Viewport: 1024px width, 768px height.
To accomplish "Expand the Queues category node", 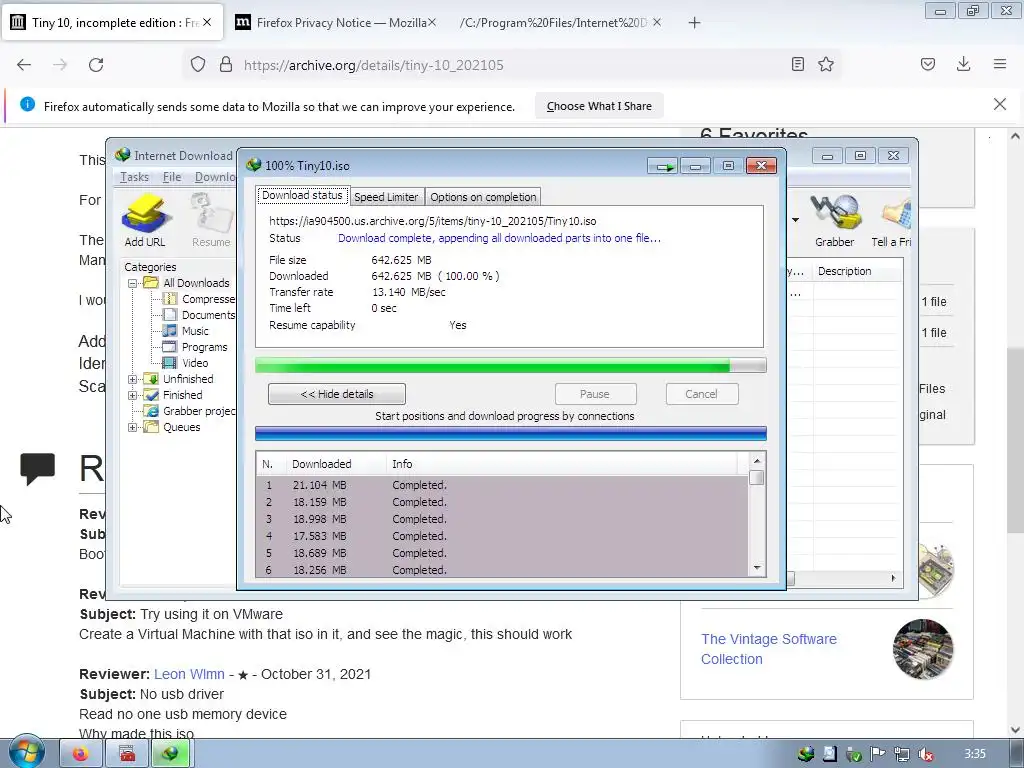I will pyautogui.click(x=132, y=428).
